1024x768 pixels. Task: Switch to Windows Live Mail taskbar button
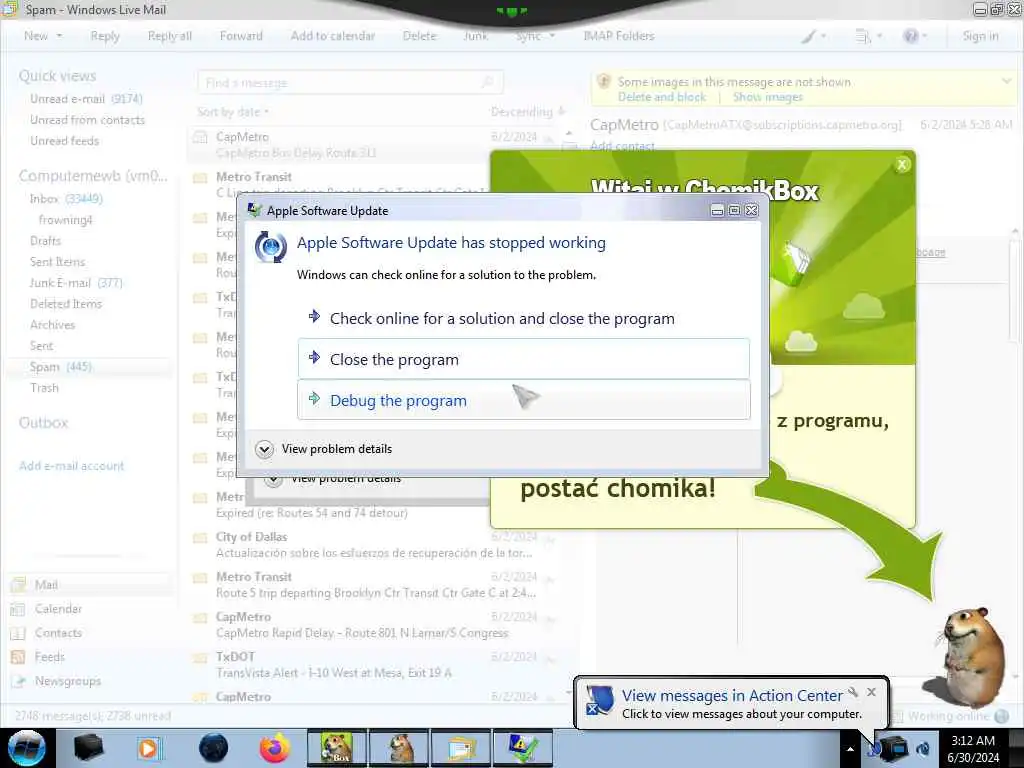coord(461,748)
